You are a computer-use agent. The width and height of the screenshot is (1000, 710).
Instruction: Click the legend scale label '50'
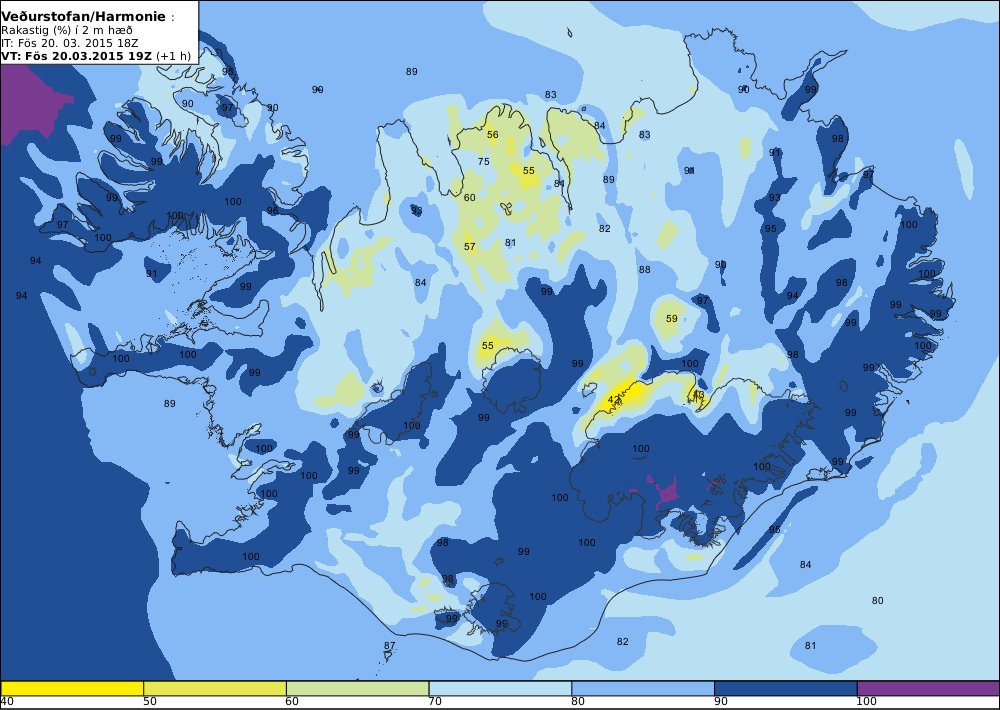point(150,702)
